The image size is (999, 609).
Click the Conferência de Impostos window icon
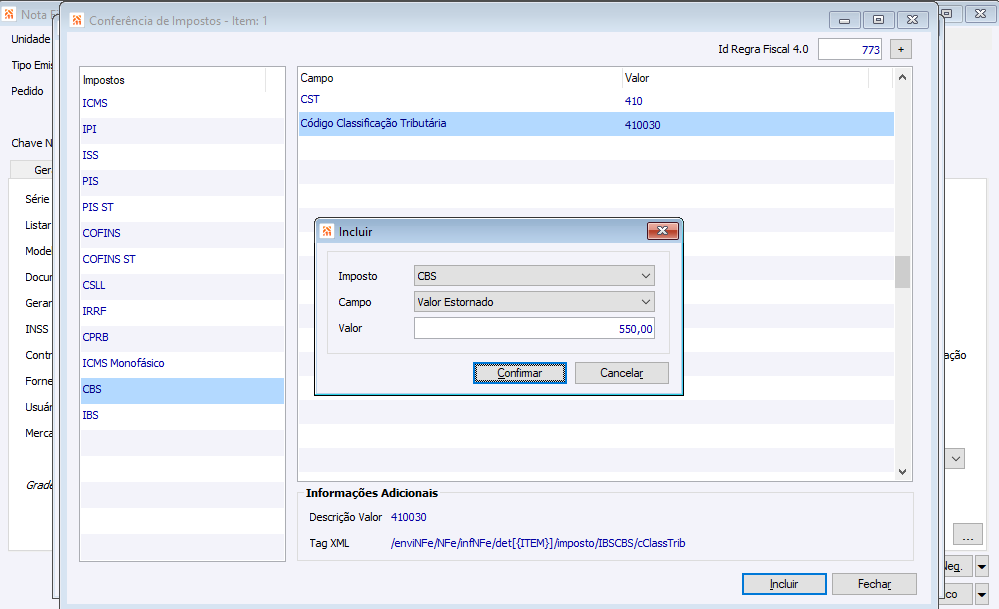tap(77, 20)
